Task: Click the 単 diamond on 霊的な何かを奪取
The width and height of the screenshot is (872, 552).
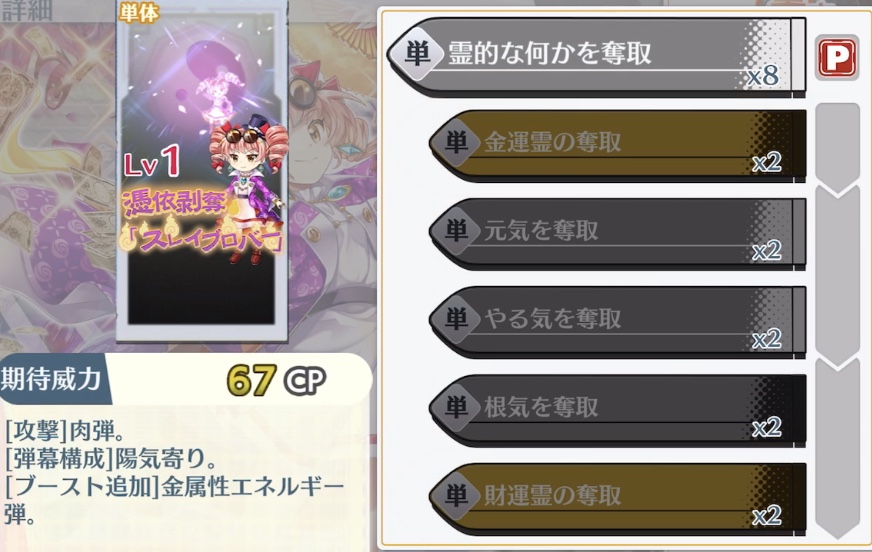Action: [417, 54]
